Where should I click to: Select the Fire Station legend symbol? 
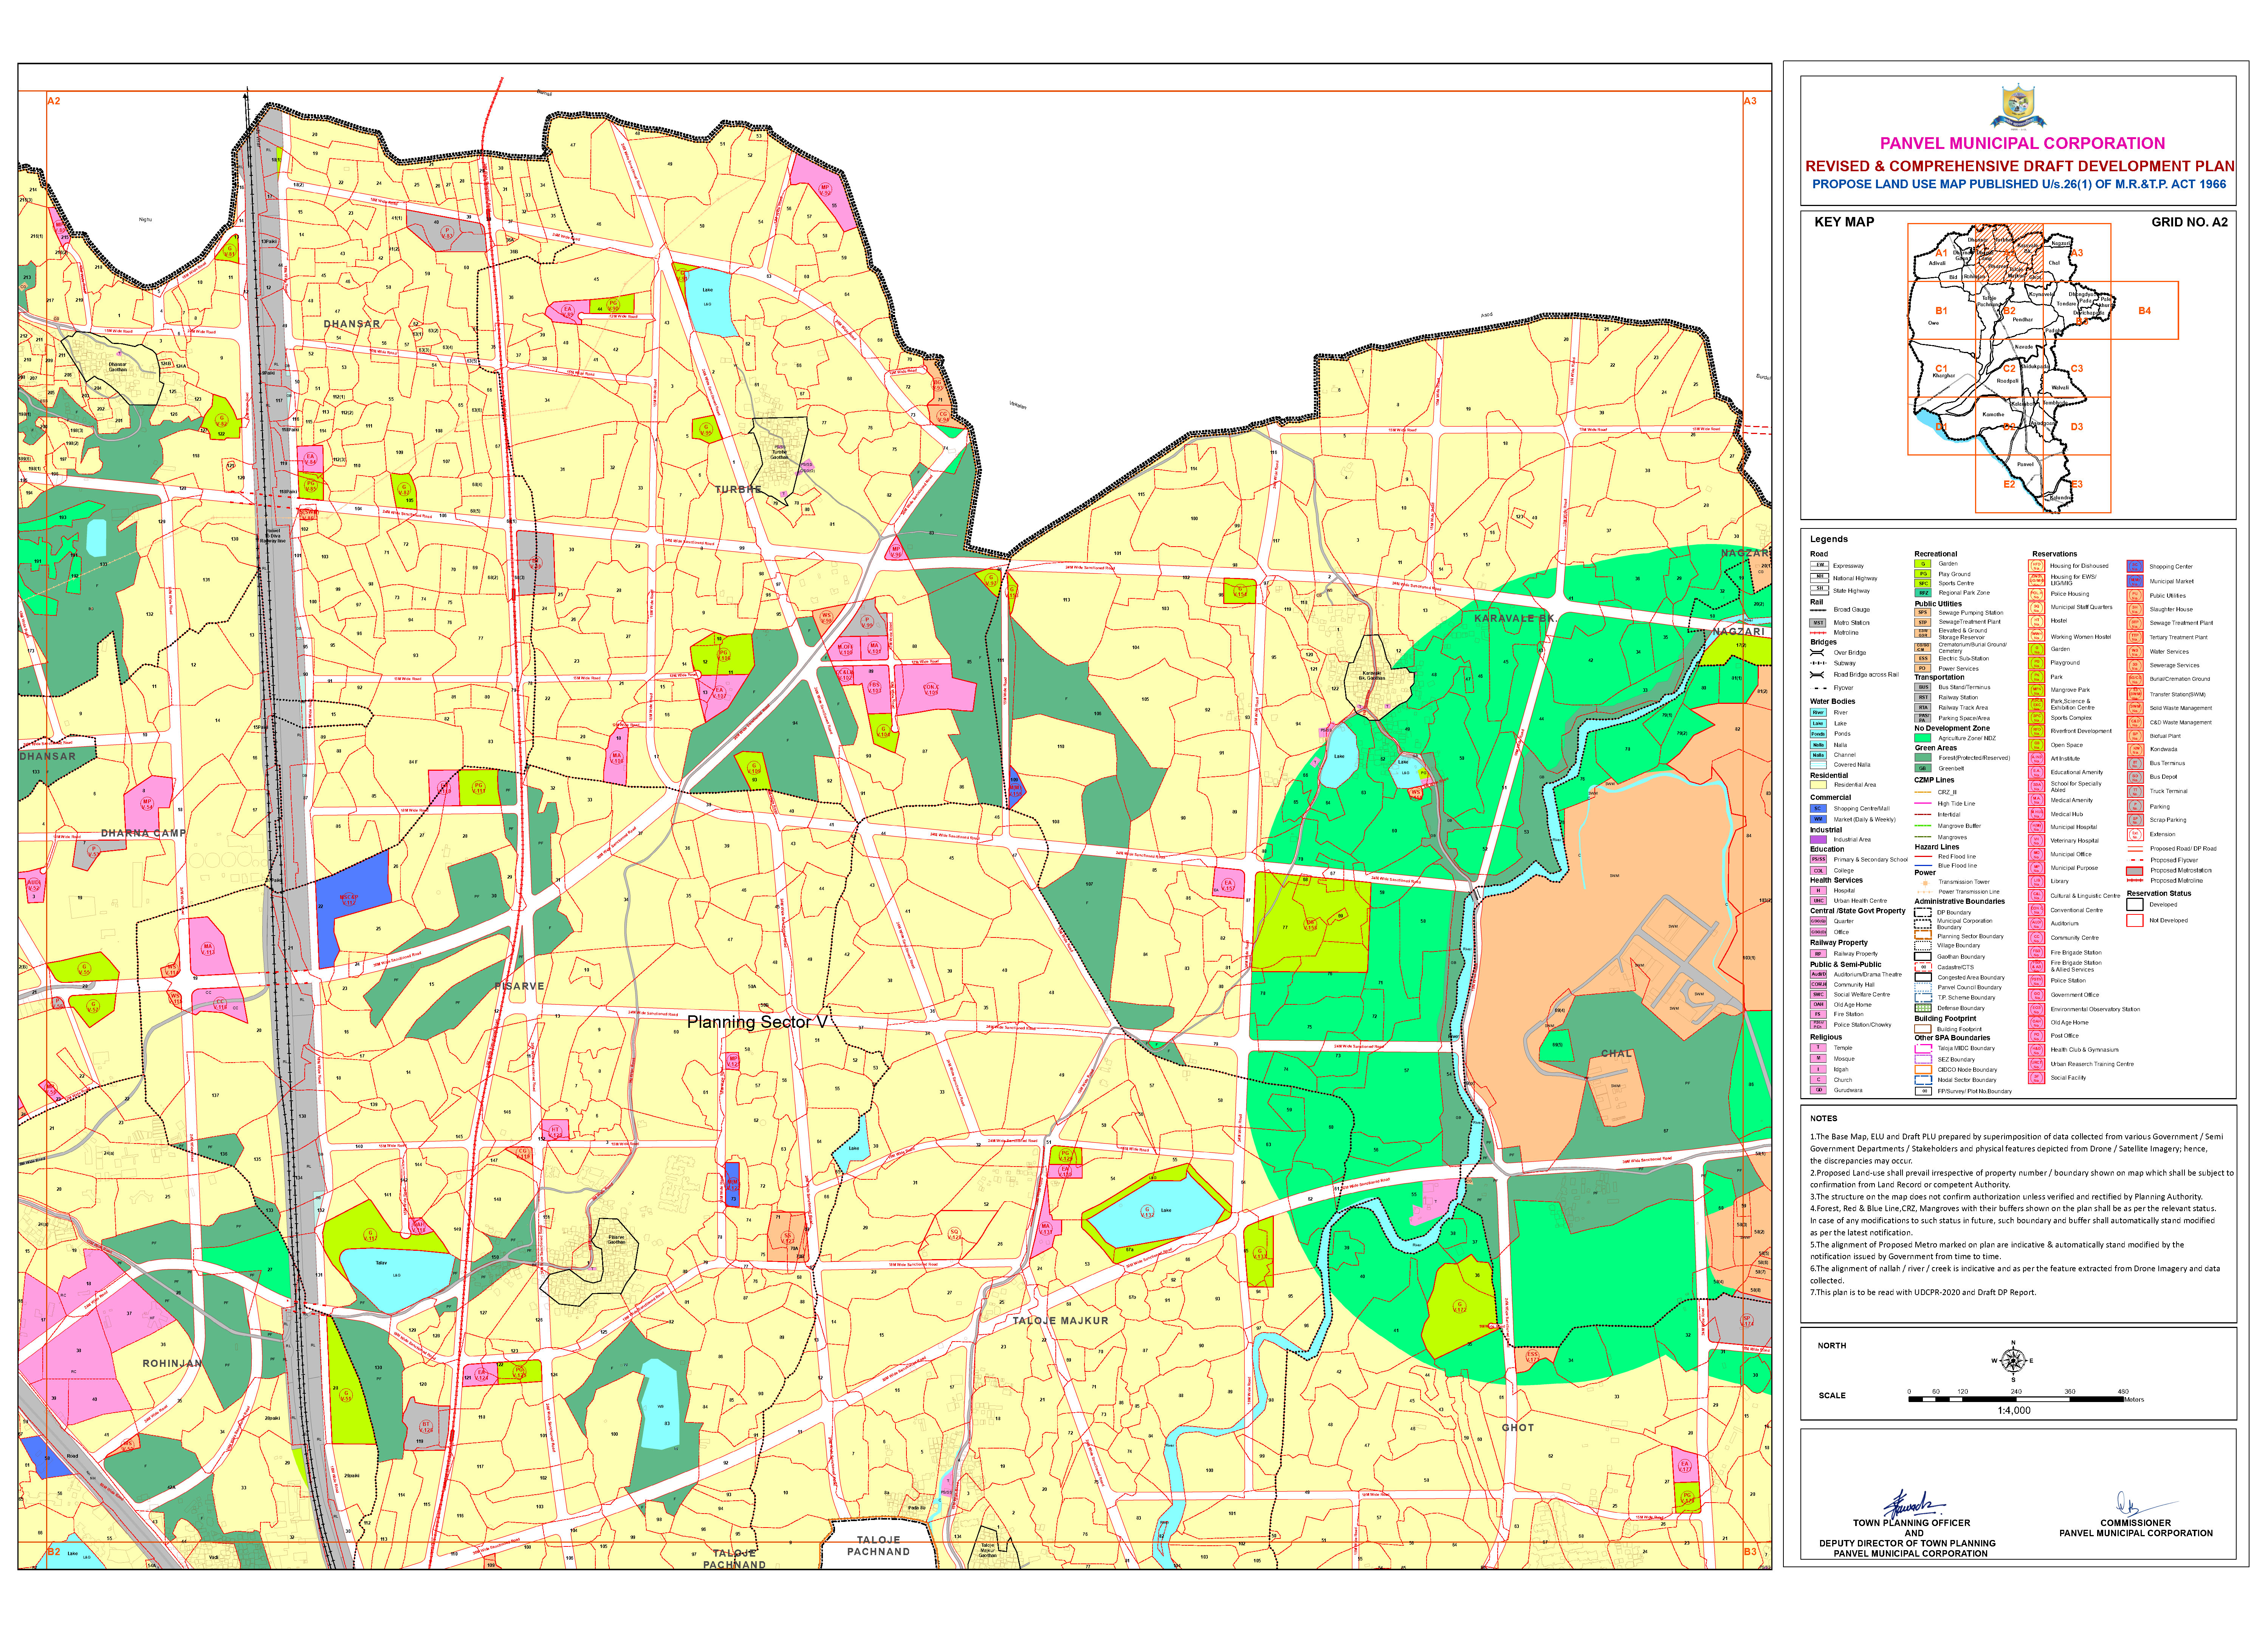(x=1819, y=1014)
